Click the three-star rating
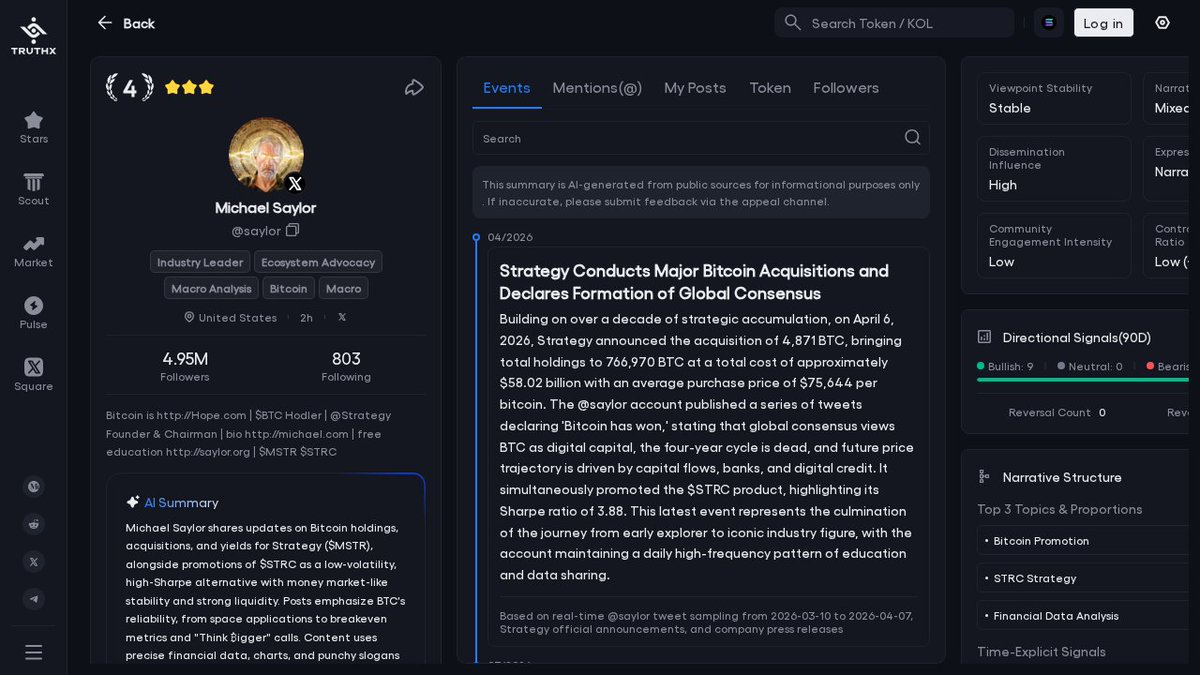 [189, 88]
